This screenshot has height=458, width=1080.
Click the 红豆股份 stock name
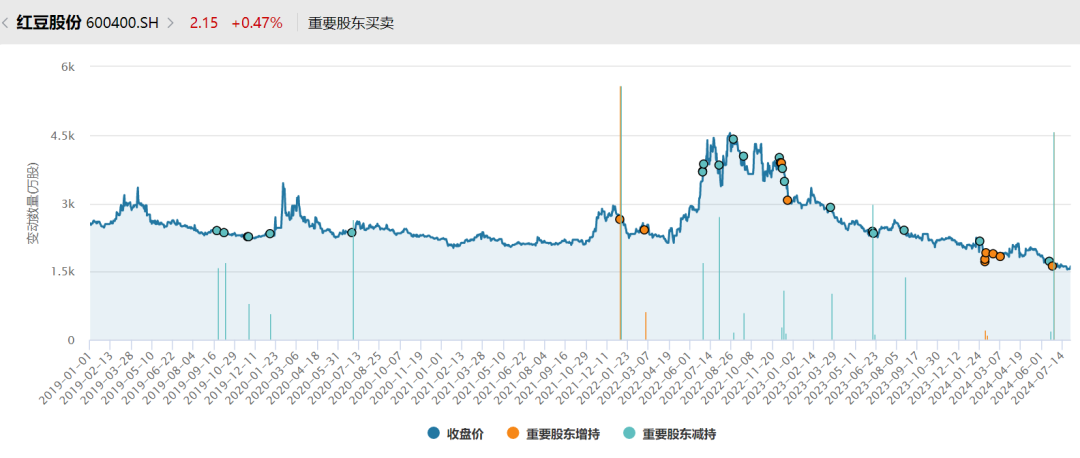[x=49, y=22]
